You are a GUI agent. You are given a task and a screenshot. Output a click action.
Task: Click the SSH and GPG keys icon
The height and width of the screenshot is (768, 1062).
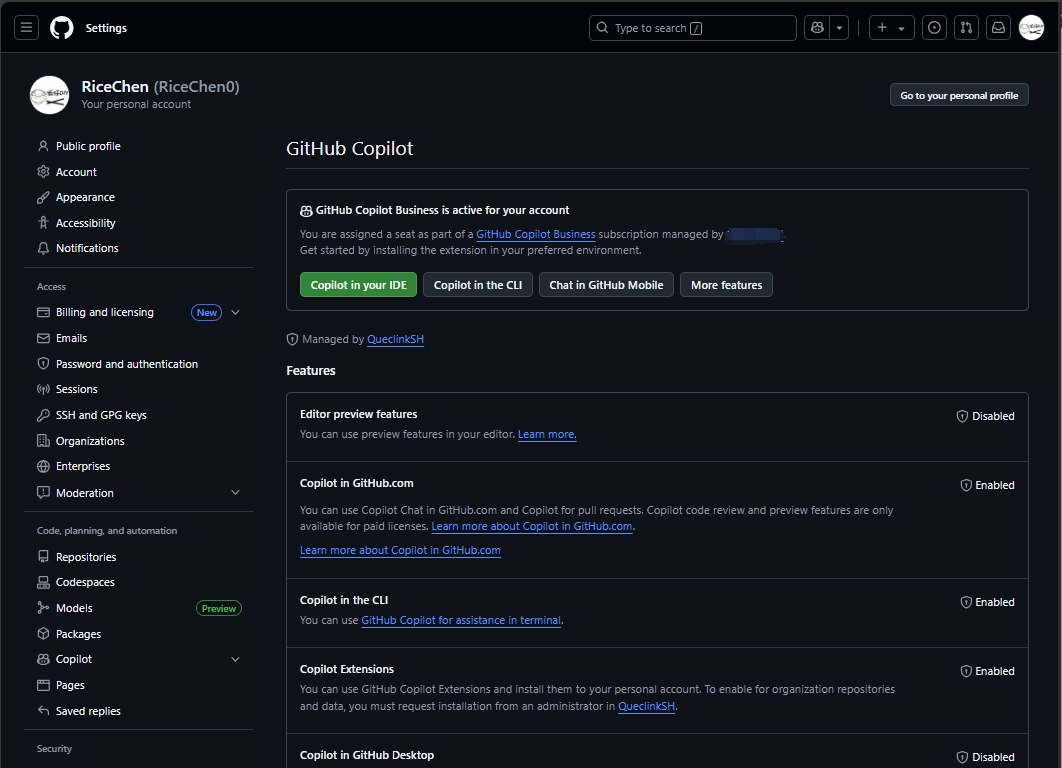43,415
